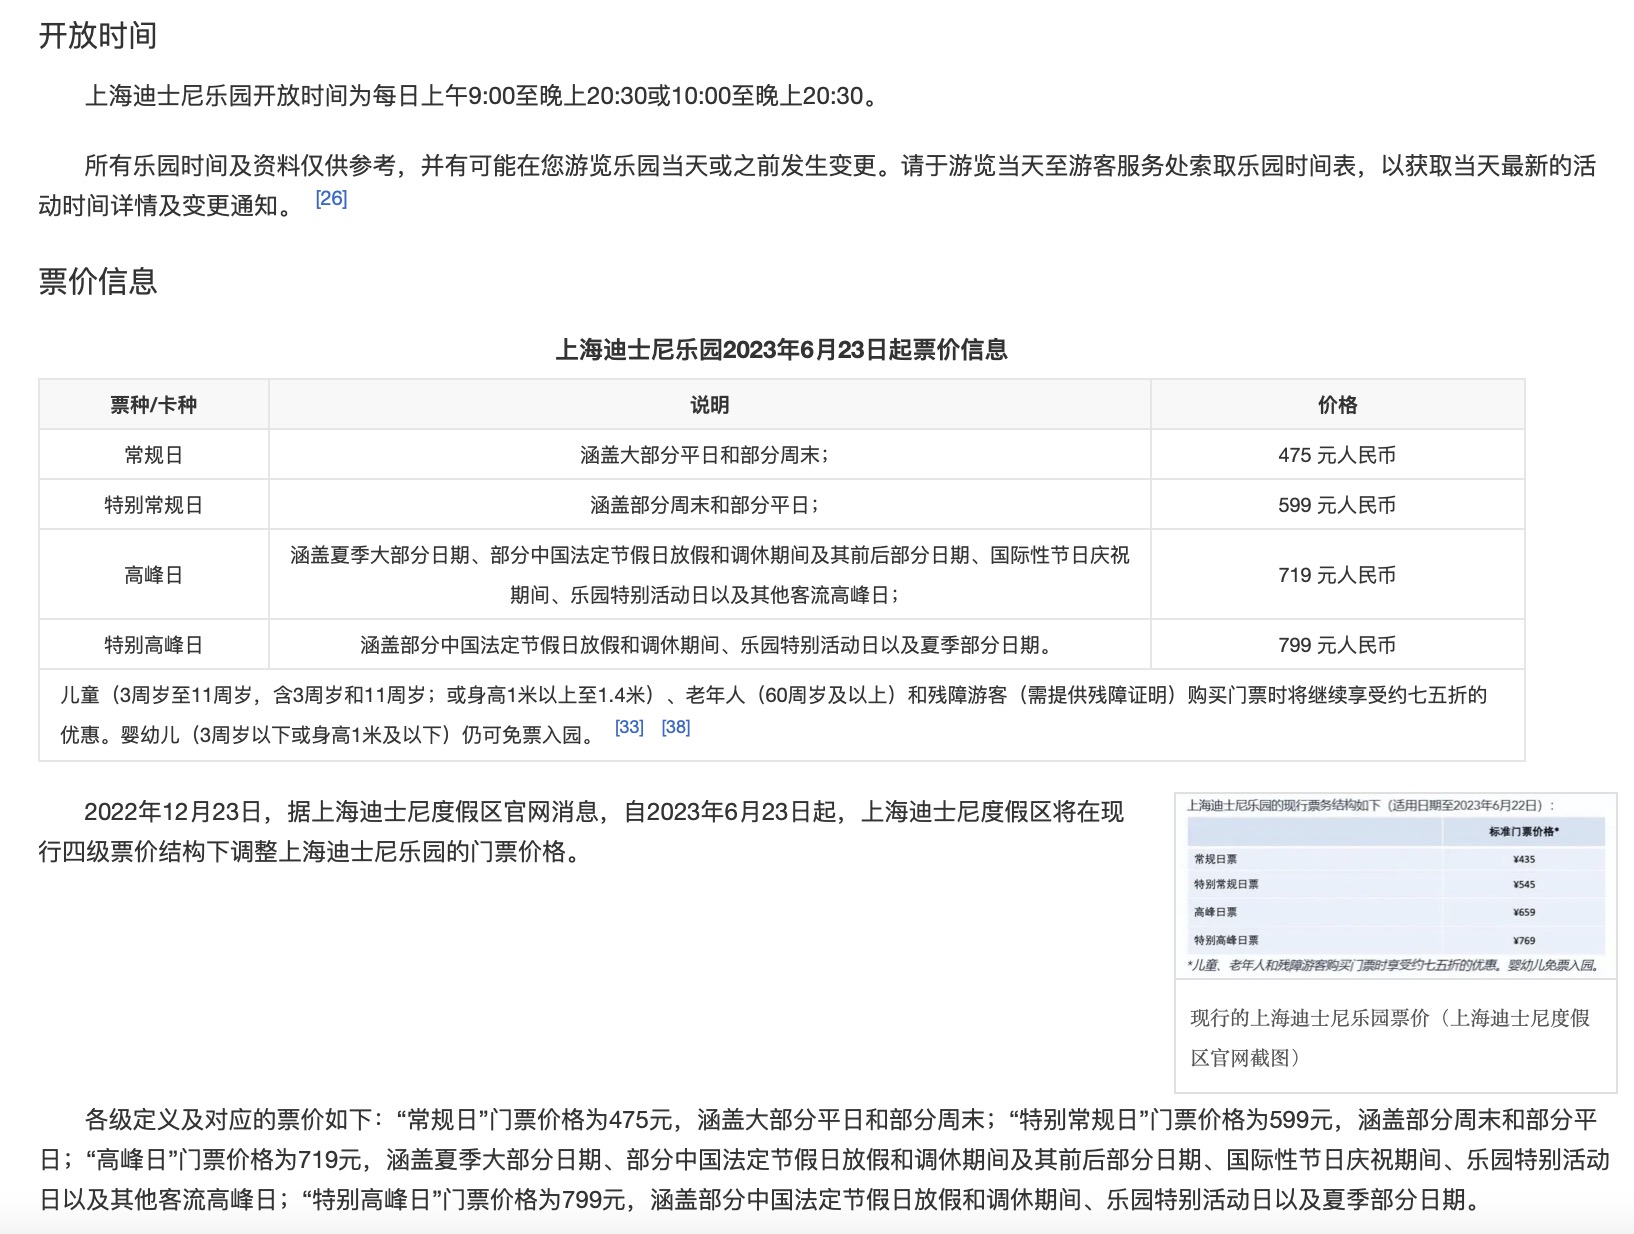Select the 特别高峰日 ticket type cell

pos(154,645)
